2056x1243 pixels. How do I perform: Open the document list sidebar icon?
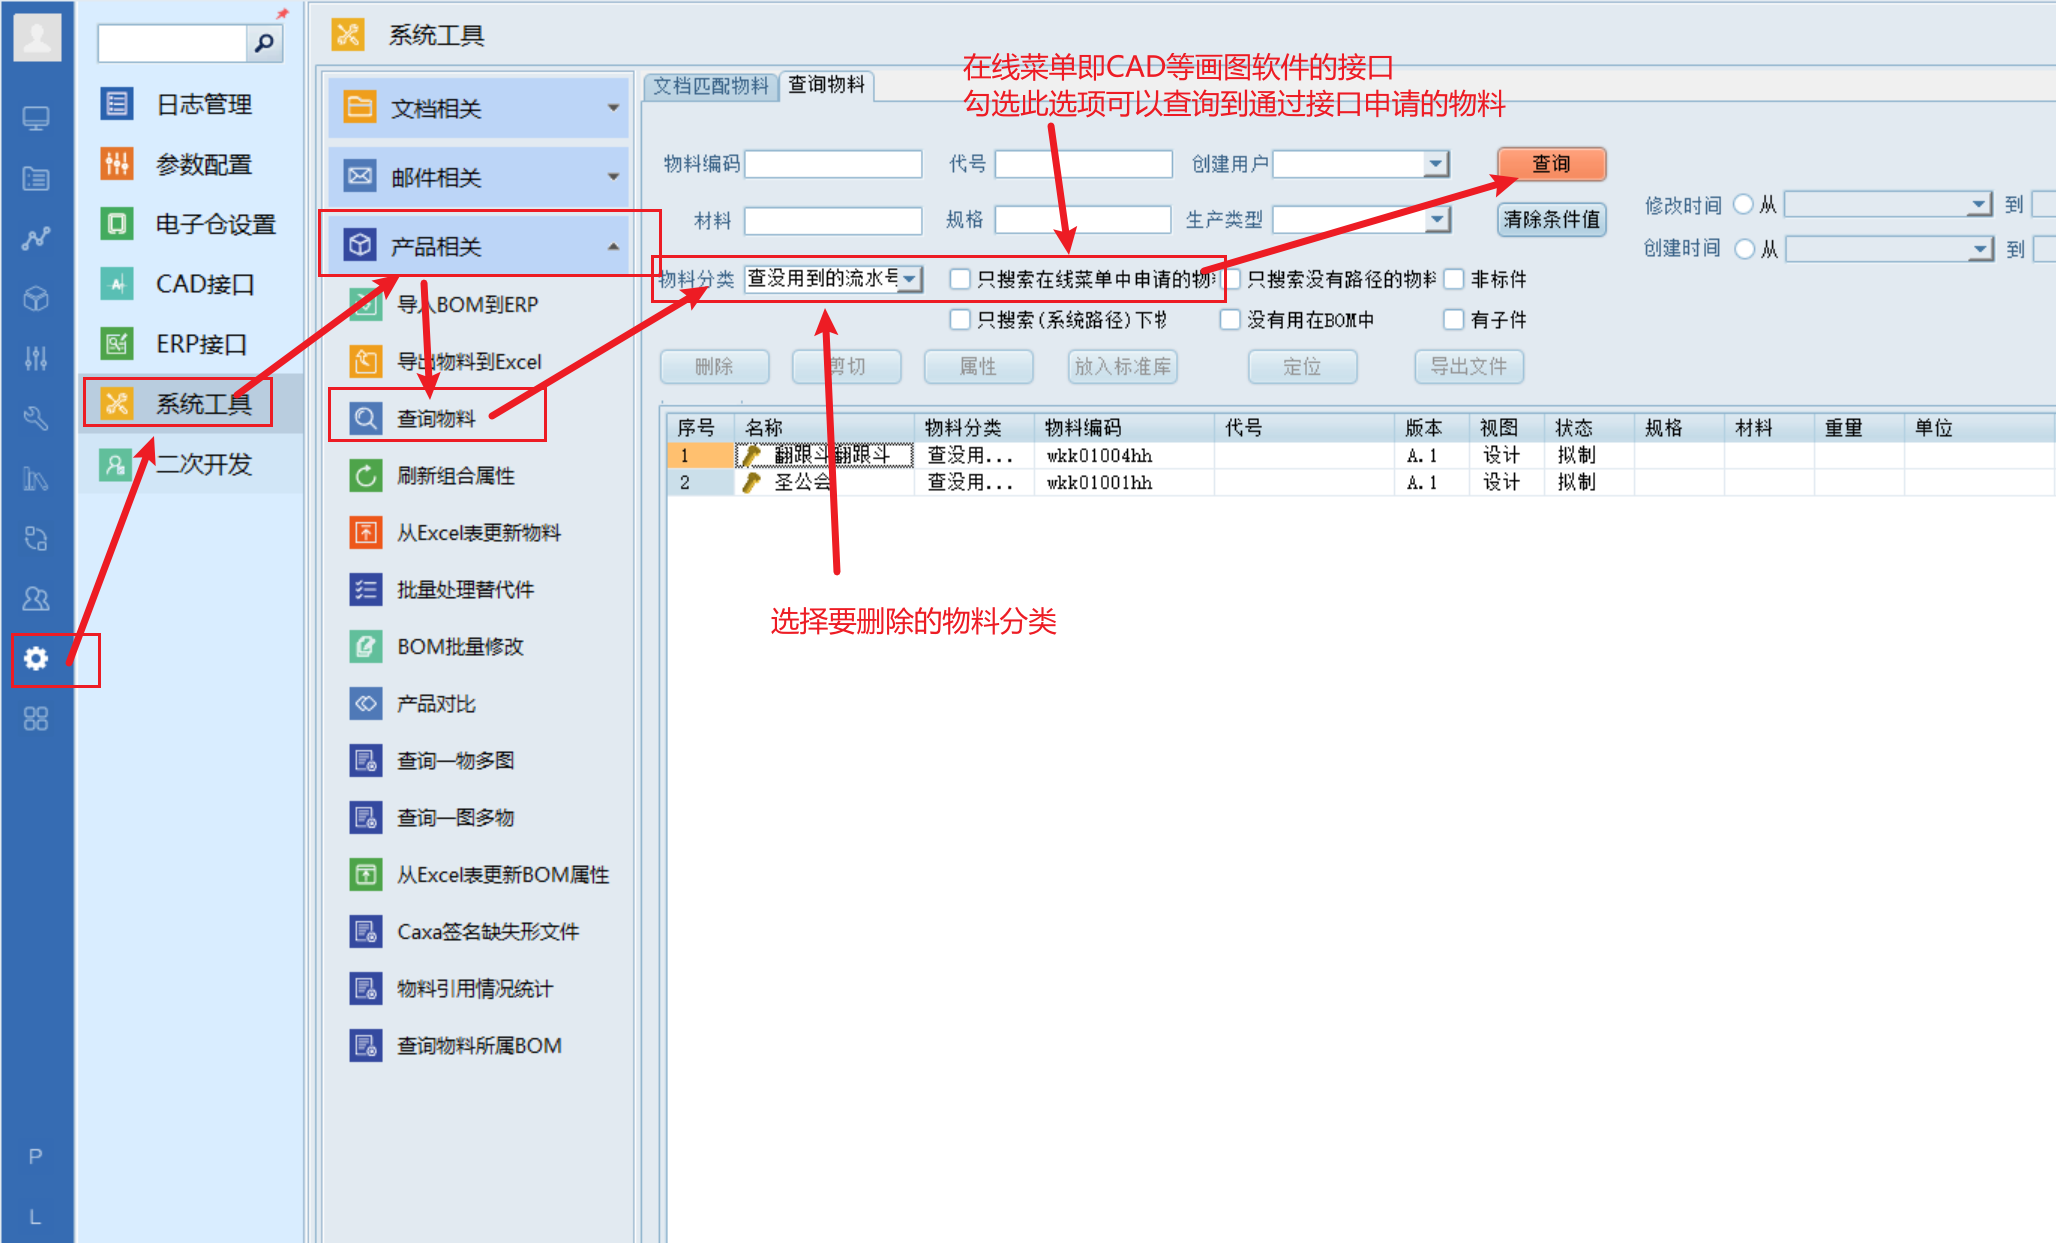[x=36, y=179]
